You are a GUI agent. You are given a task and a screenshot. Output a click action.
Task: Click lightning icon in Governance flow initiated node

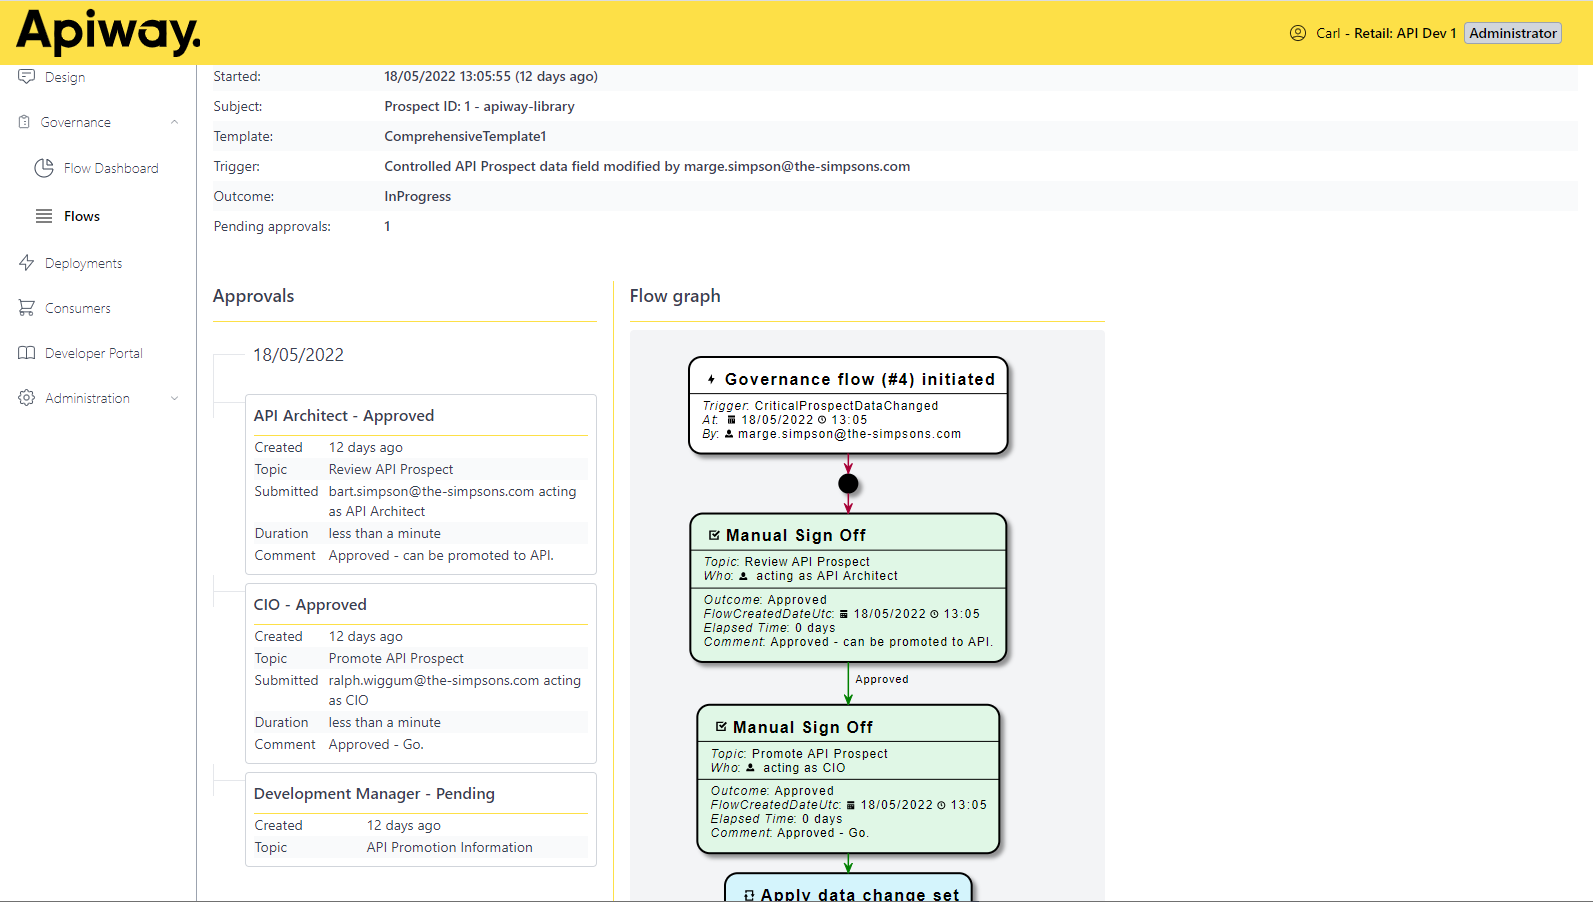711,380
